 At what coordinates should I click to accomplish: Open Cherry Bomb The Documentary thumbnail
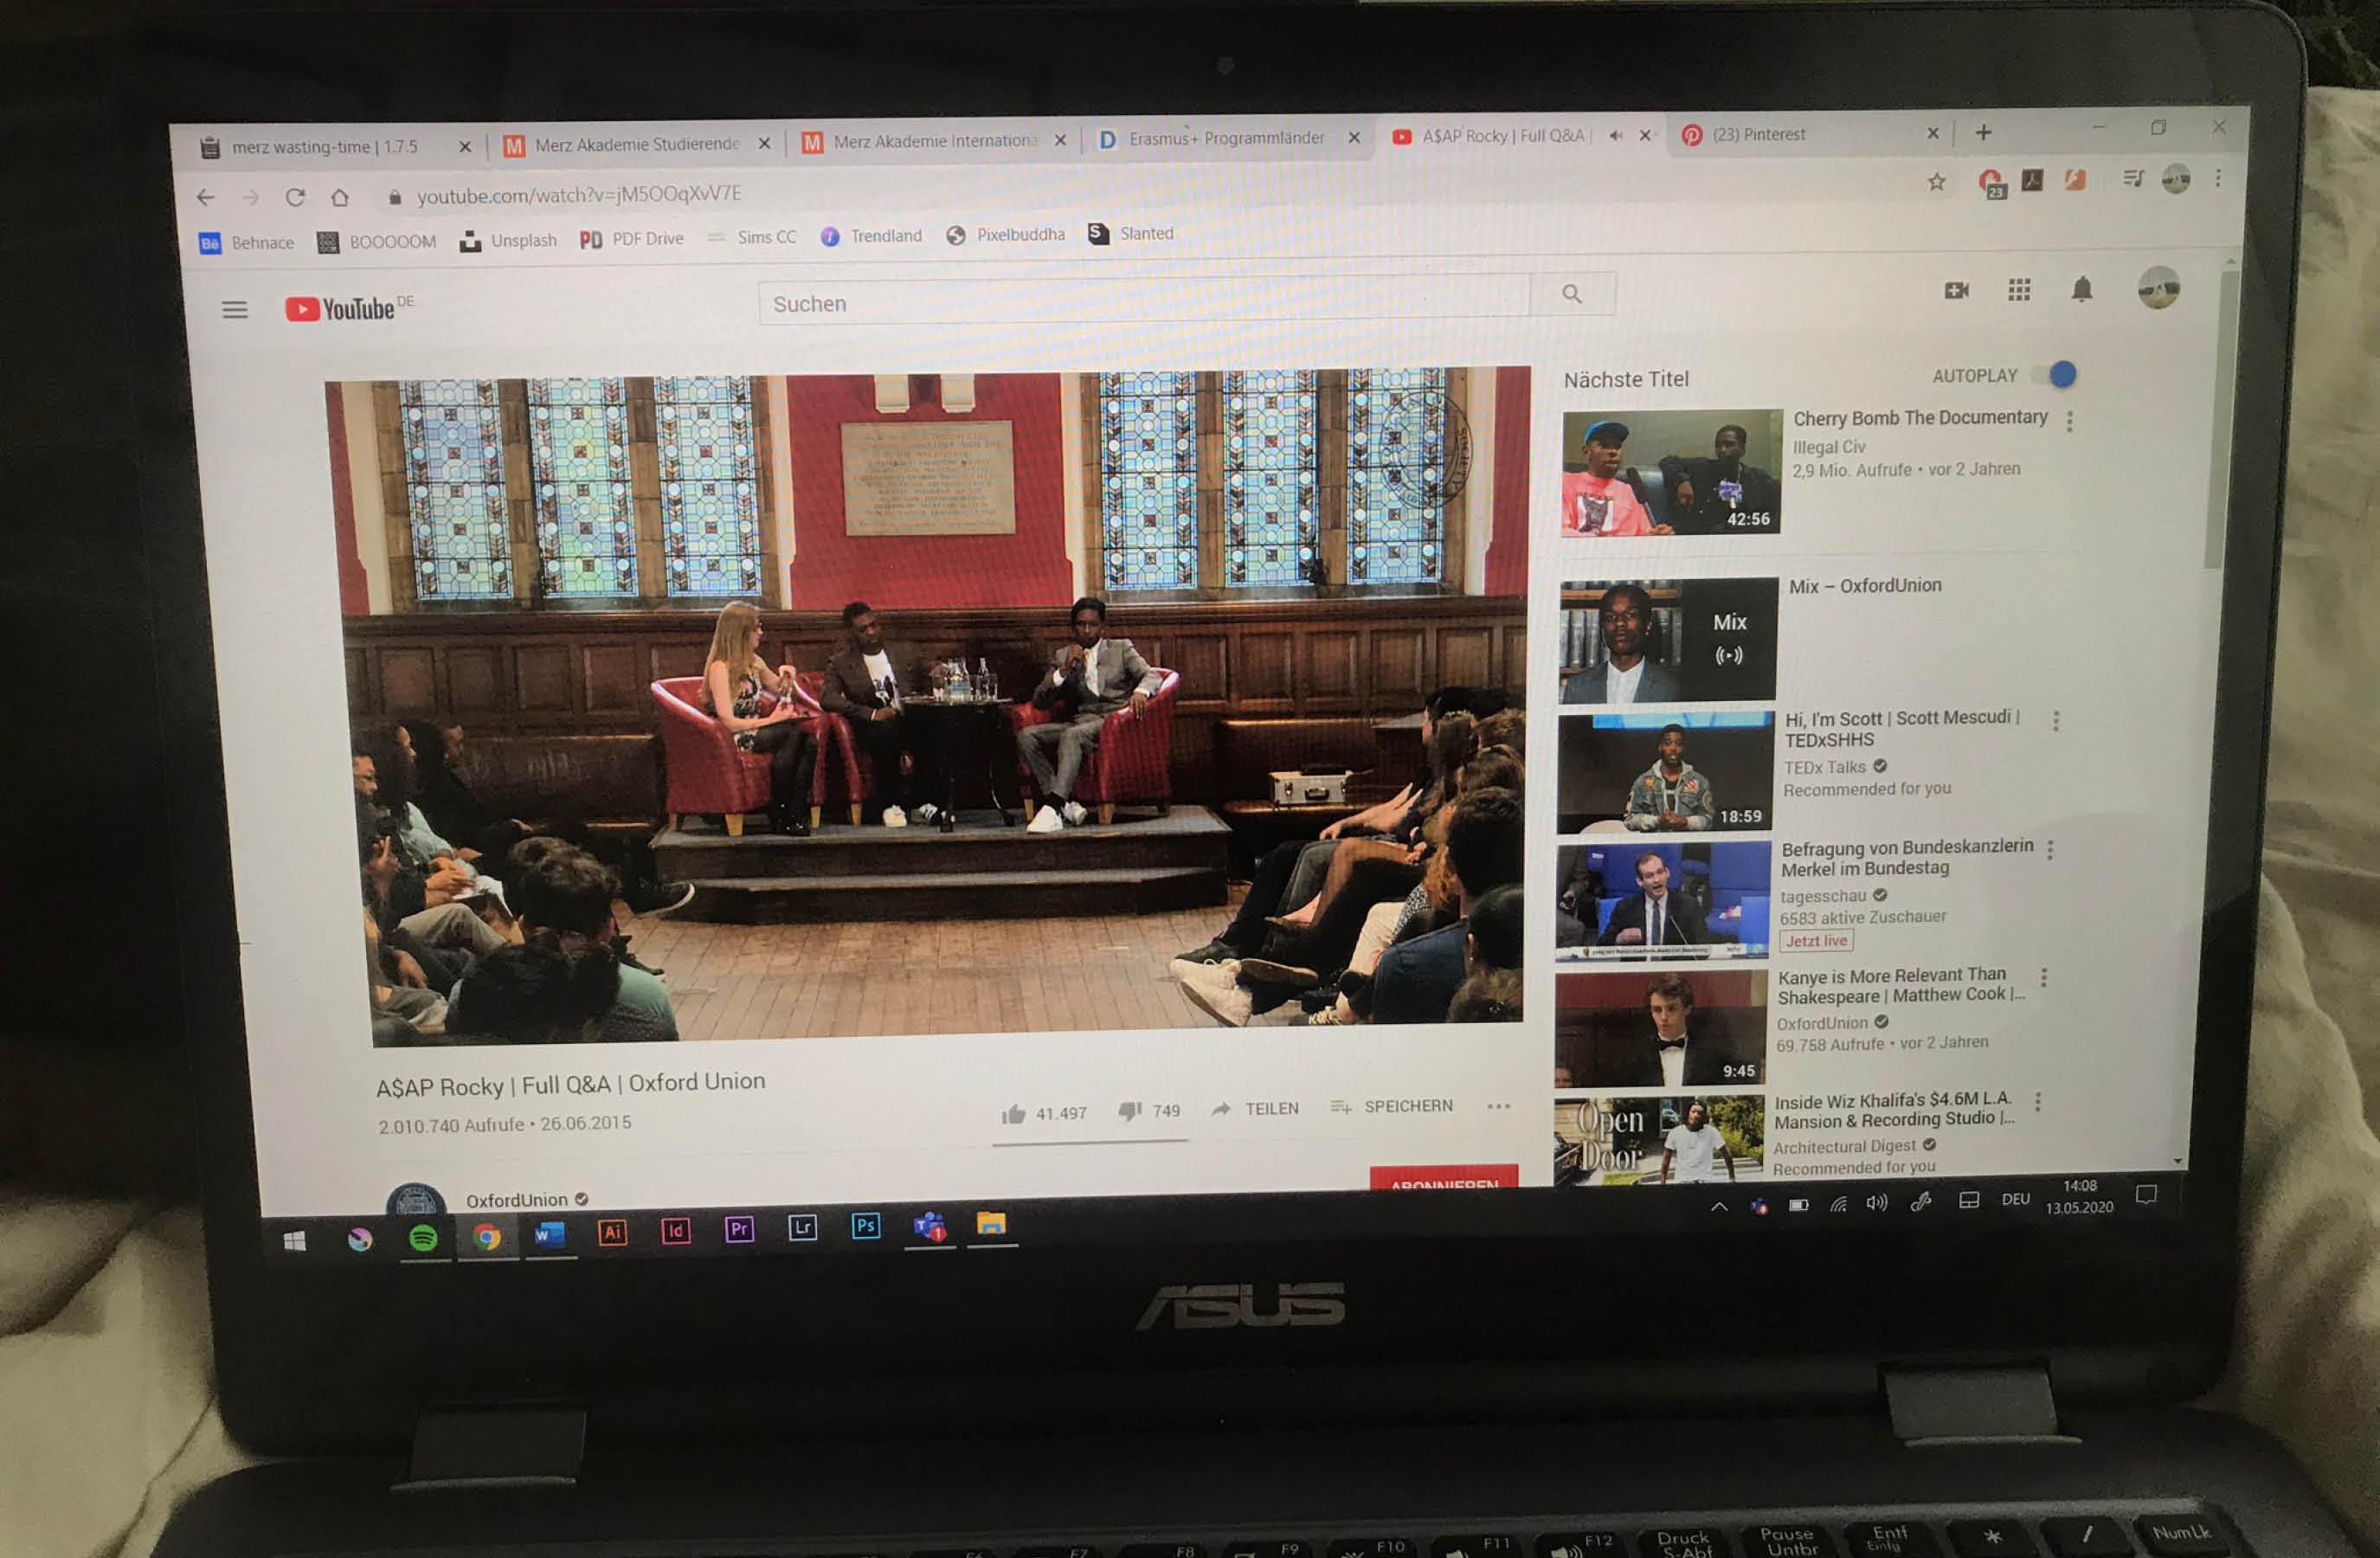[1671, 472]
